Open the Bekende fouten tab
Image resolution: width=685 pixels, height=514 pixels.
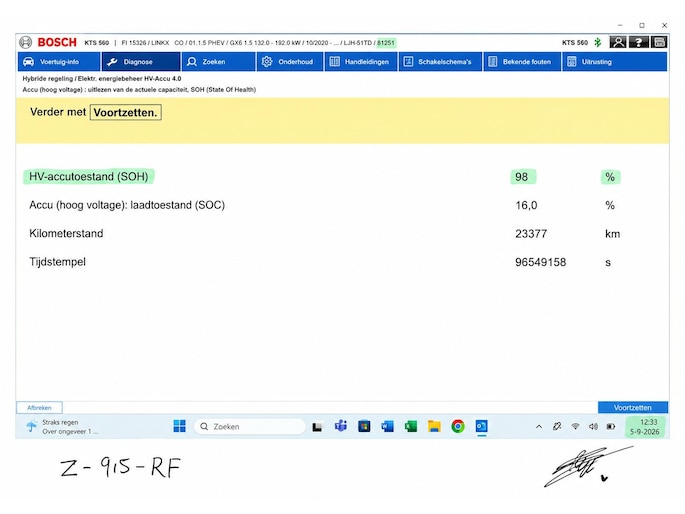click(x=522, y=62)
